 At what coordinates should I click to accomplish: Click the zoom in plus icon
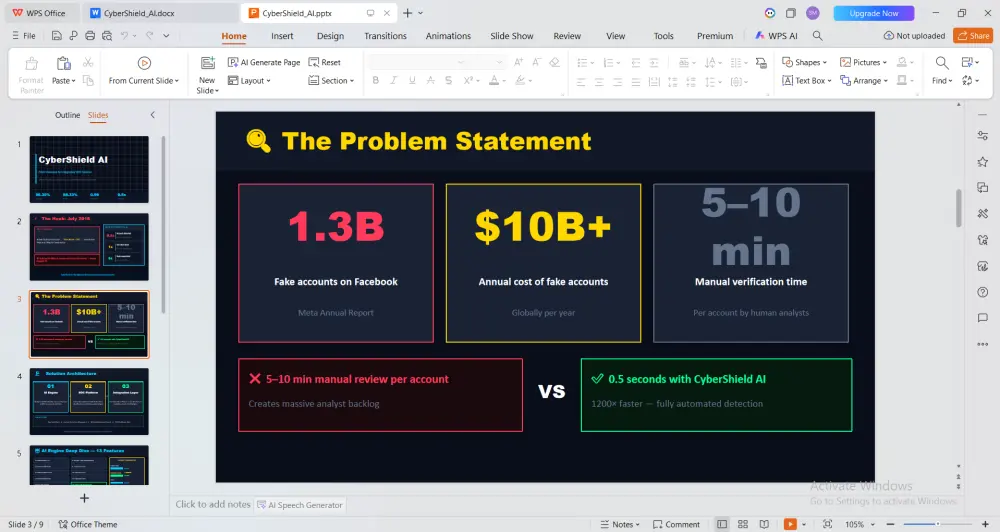[985, 524]
